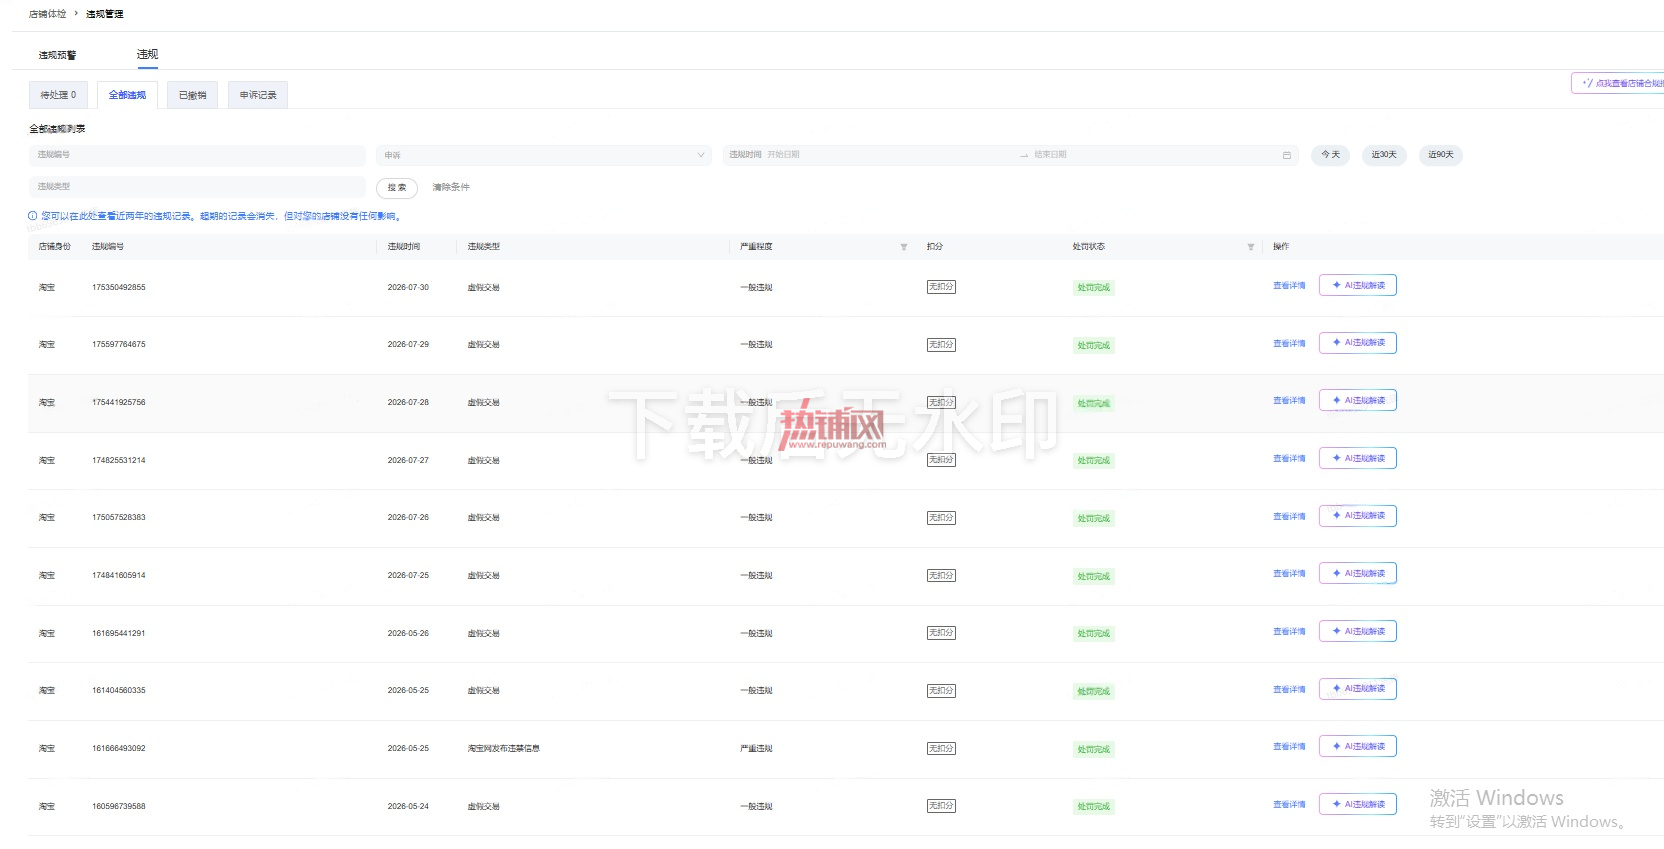Open the 申诉记录 tab

(x=258, y=95)
